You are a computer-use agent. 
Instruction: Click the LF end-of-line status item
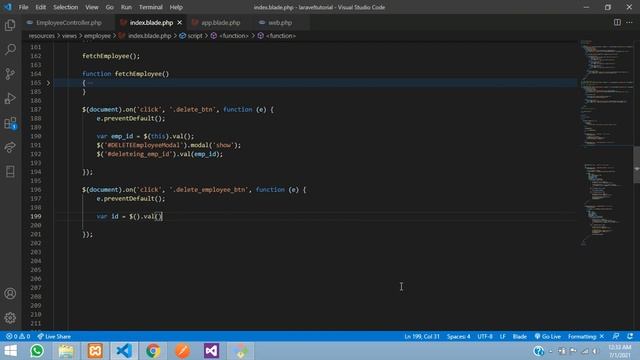pos(502,336)
